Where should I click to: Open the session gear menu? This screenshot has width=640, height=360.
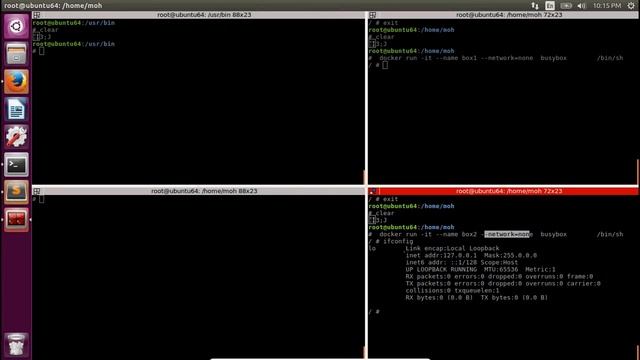click(631, 6)
